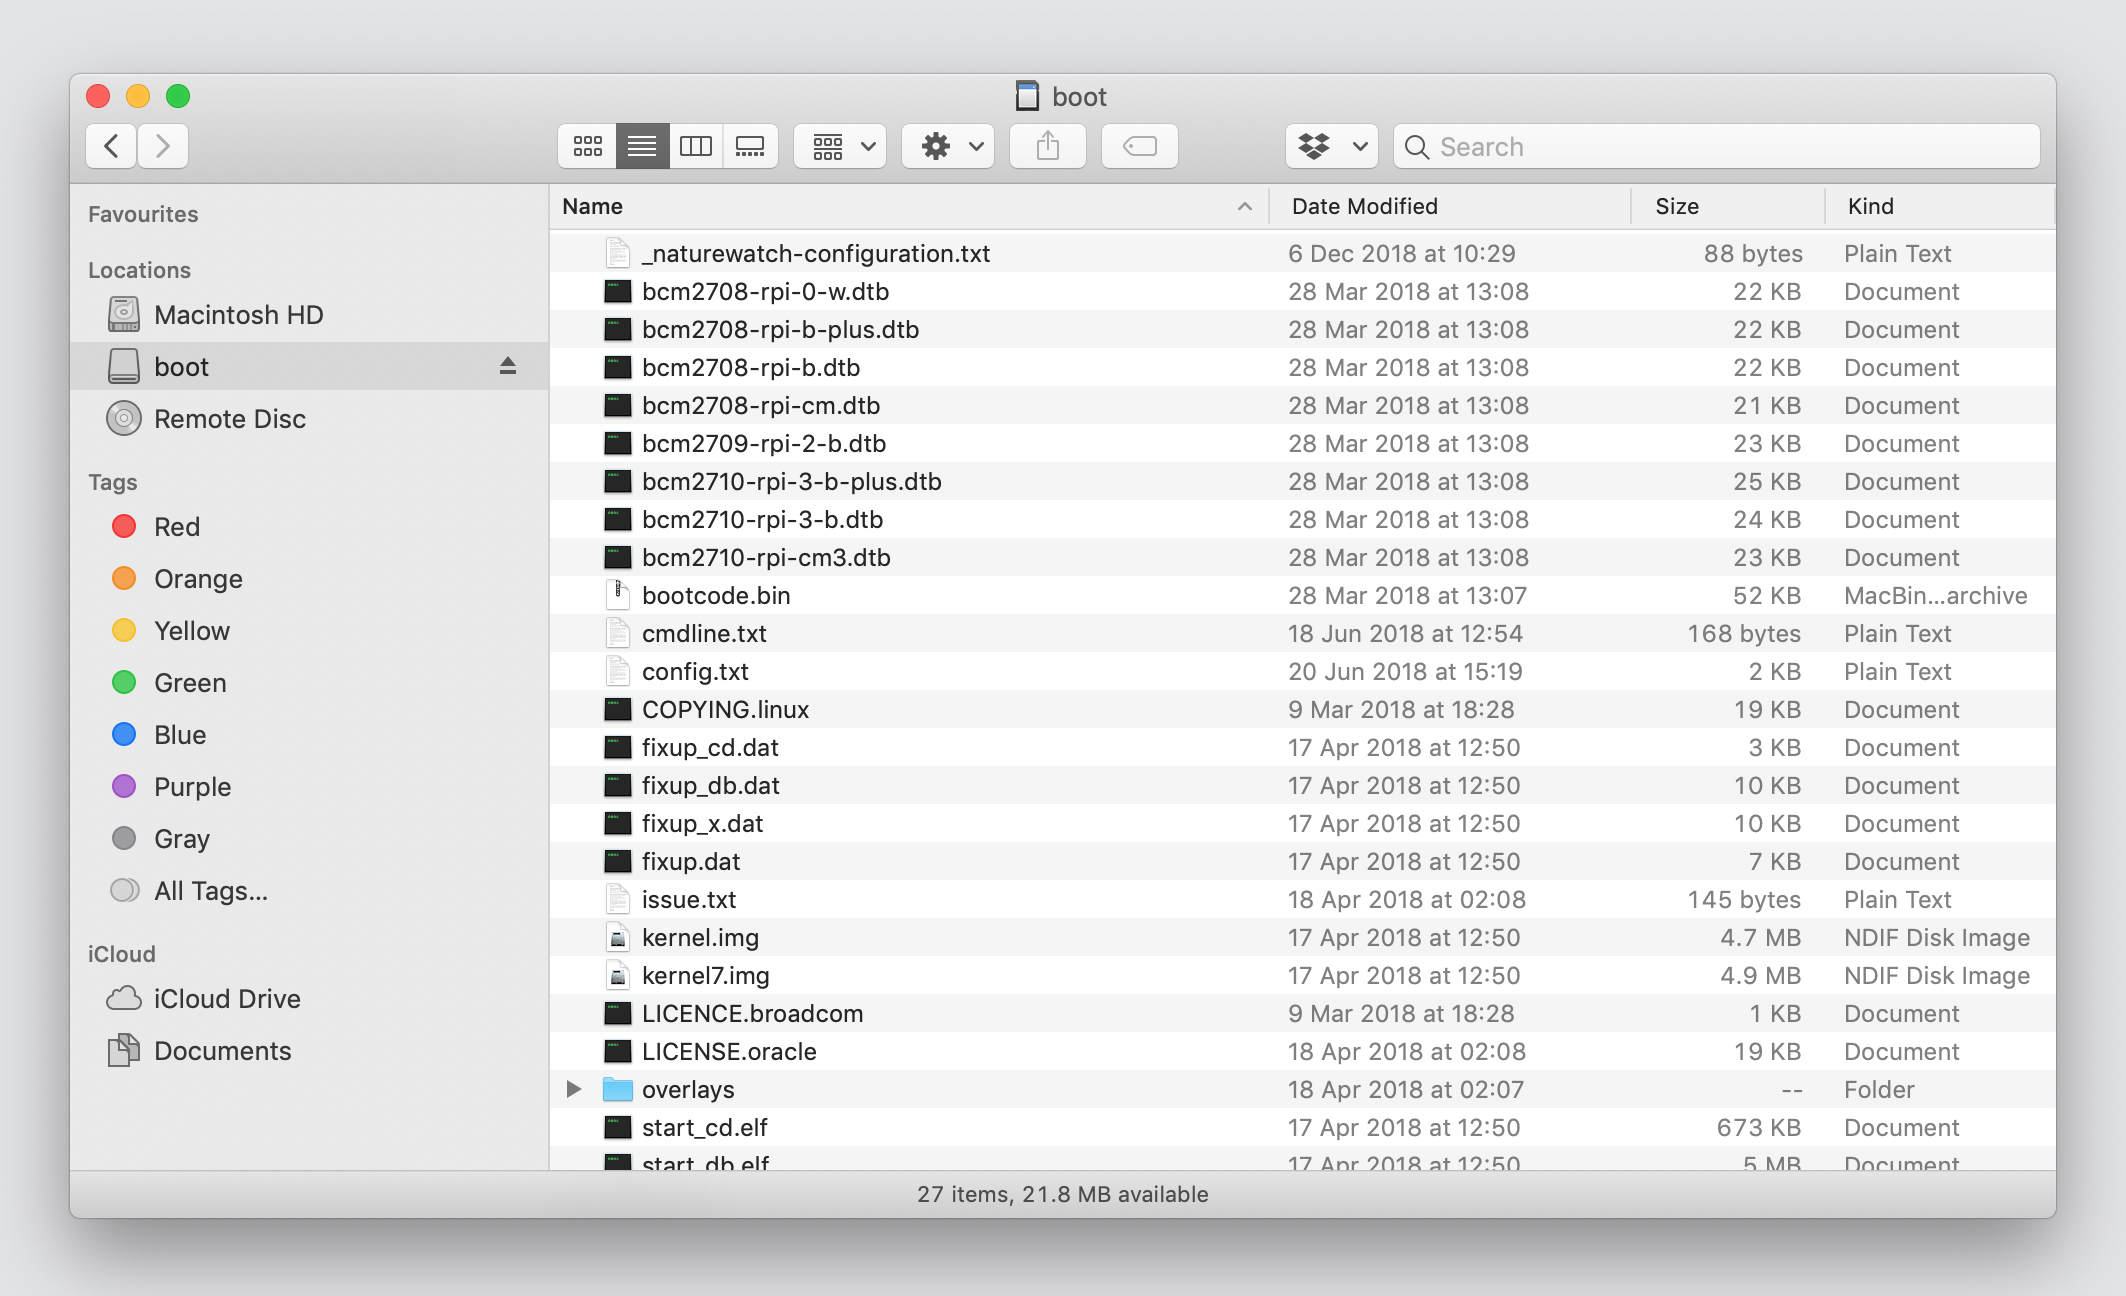Click the boot title proxy icon

1027,96
